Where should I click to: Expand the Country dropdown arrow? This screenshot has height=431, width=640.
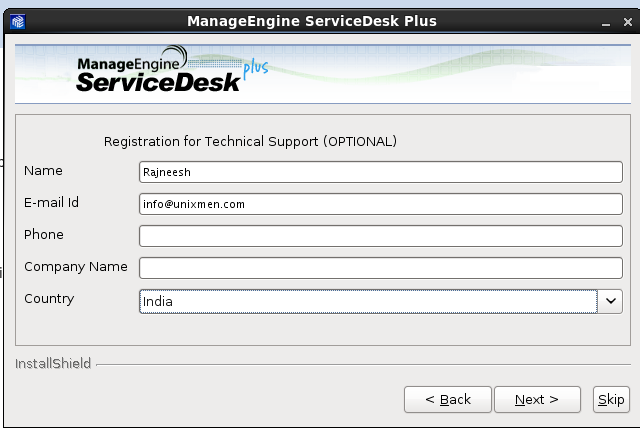tap(610, 301)
